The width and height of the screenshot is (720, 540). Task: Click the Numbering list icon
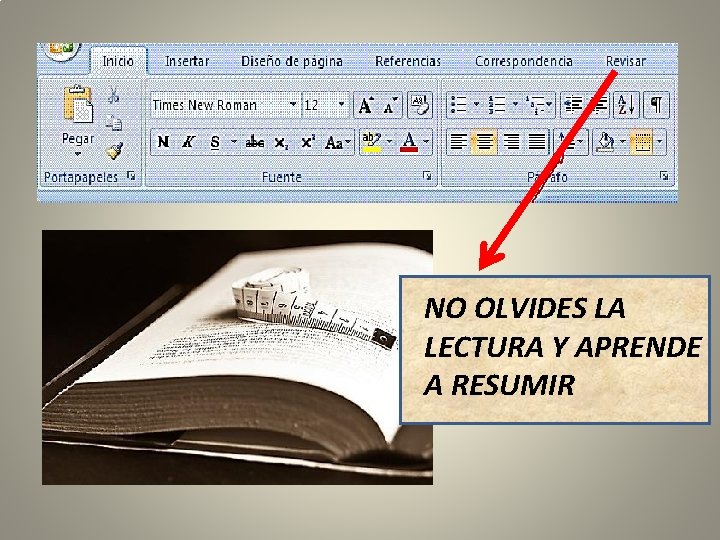click(x=496, y=105)
